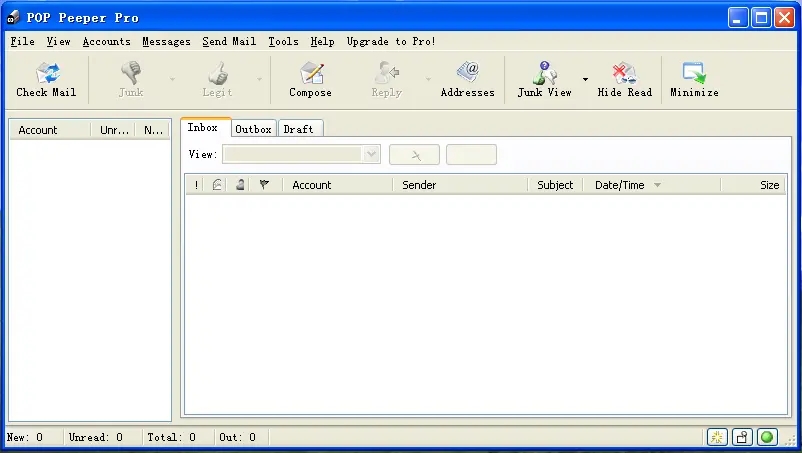
Task: Open Compose to write a new message
Action: coord(311,73)
